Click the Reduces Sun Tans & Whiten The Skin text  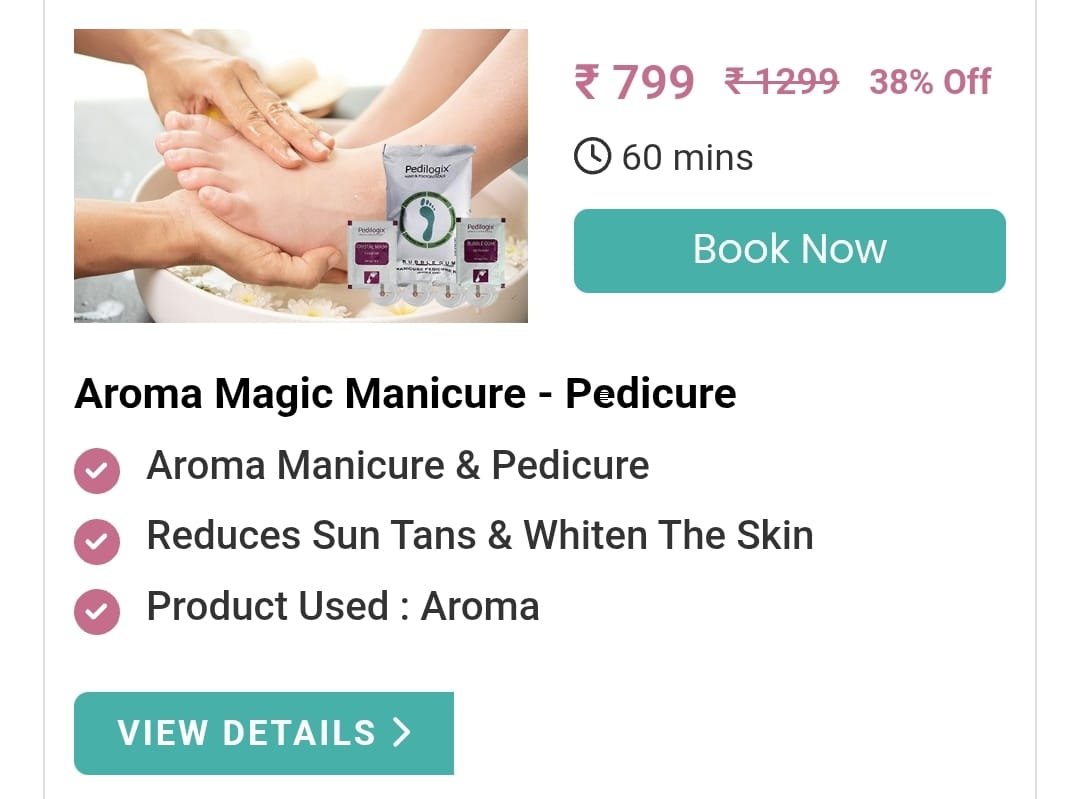pyautogui.click(x=480, y=536)
